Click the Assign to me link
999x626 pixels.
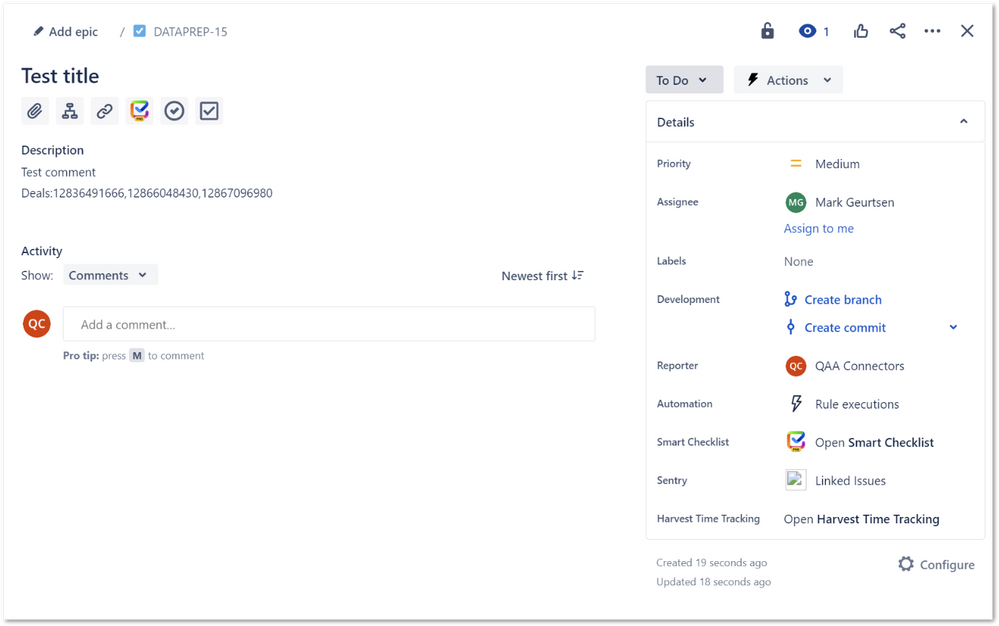[818, 228]
